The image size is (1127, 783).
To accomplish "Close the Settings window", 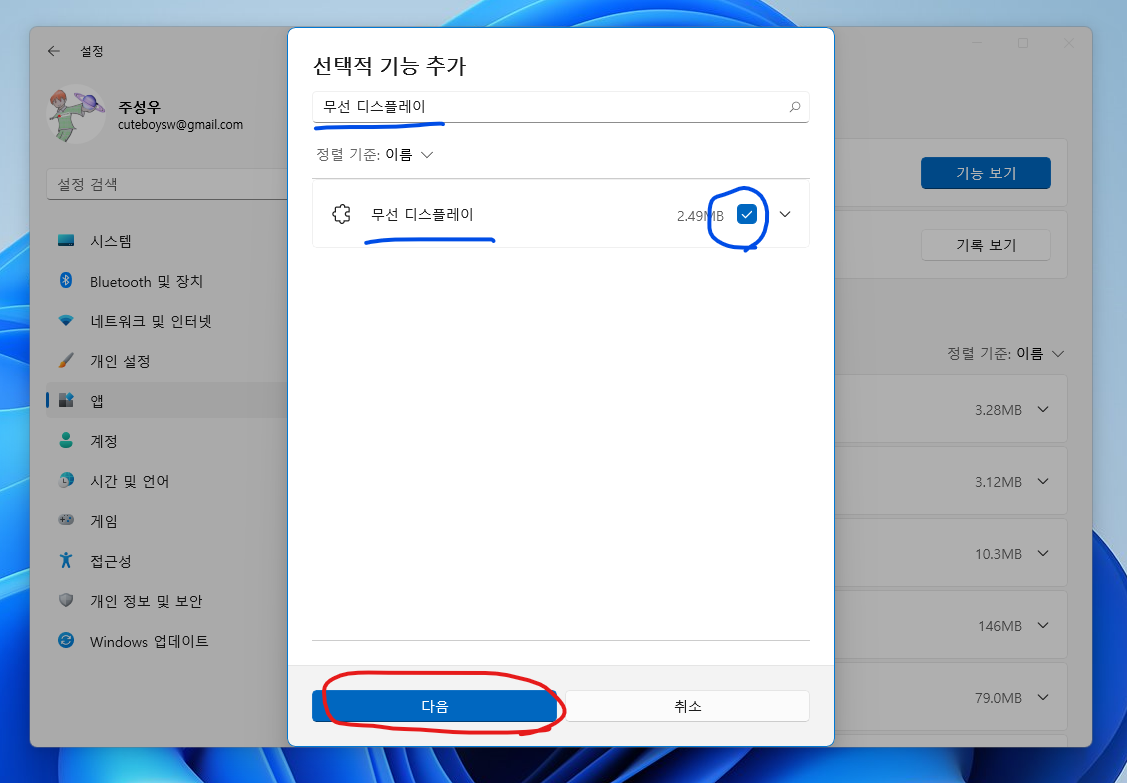I will pyautogui.click(x=1069, y=43).
